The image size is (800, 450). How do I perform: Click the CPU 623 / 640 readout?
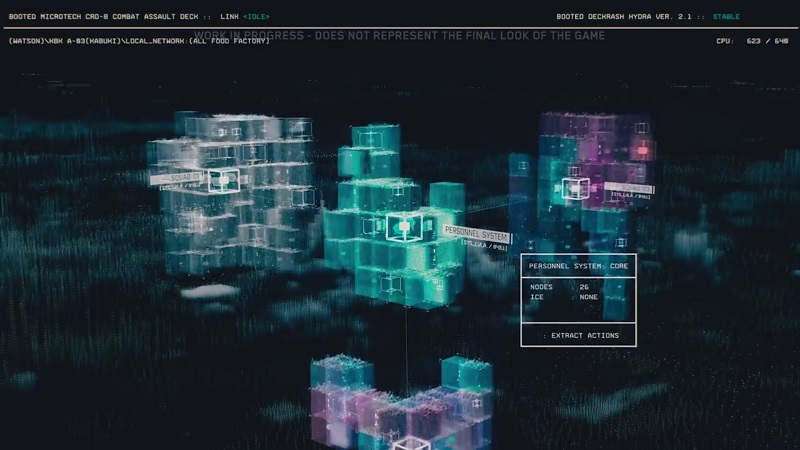(752, 41)
